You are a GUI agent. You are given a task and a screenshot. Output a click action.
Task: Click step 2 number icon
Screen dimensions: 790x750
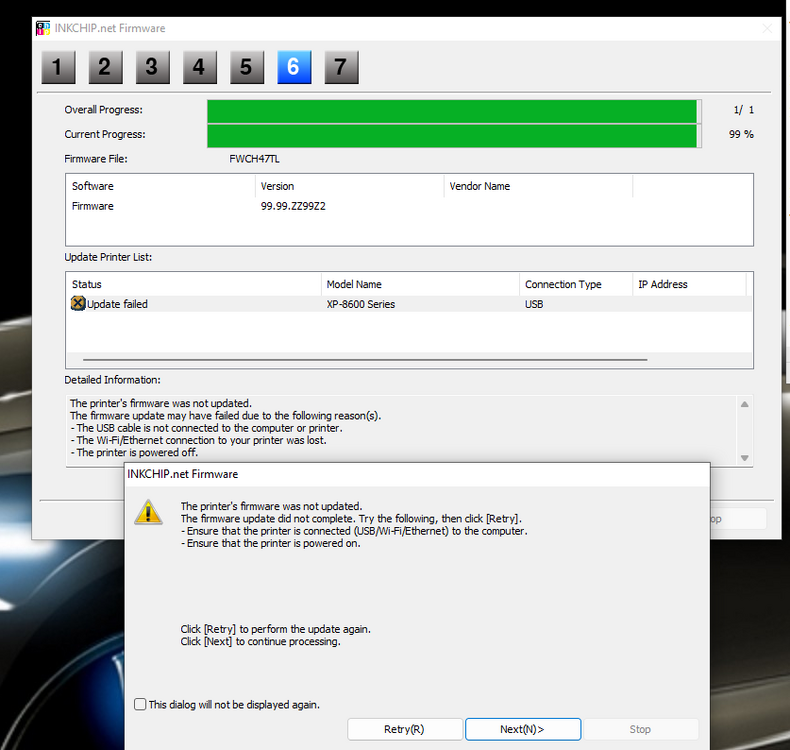(105, 67)
